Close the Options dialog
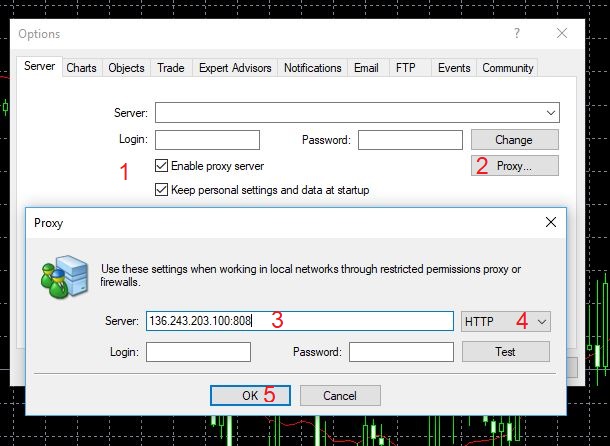Viewport: 610px width, 446px height. pyautogui.click(x=562, y=33)
